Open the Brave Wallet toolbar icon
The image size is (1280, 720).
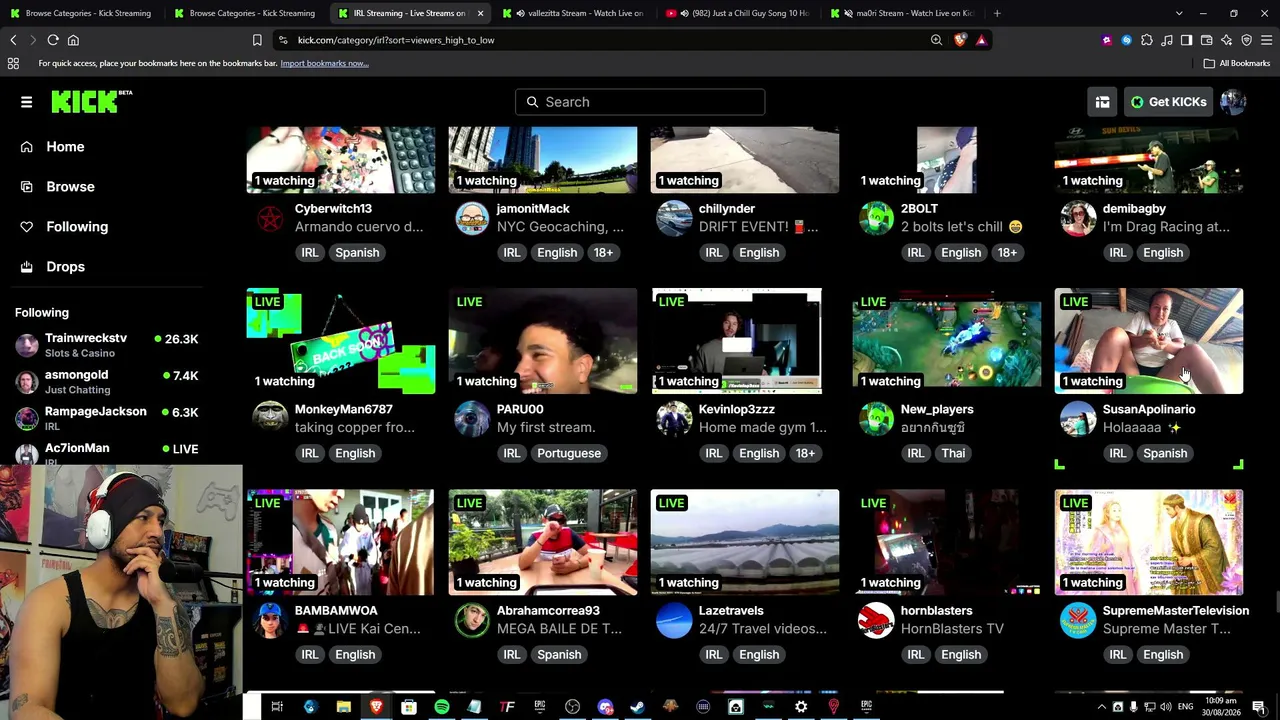point(1206,40)
